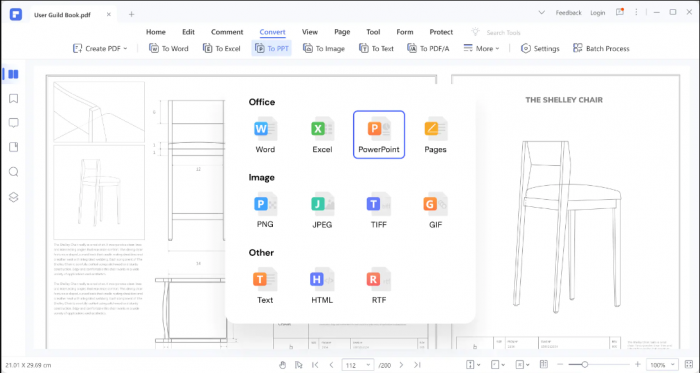Adjust the zoom slider handle
The width and height of the screenshot is (700, 373).
click(x=584, y=365)
